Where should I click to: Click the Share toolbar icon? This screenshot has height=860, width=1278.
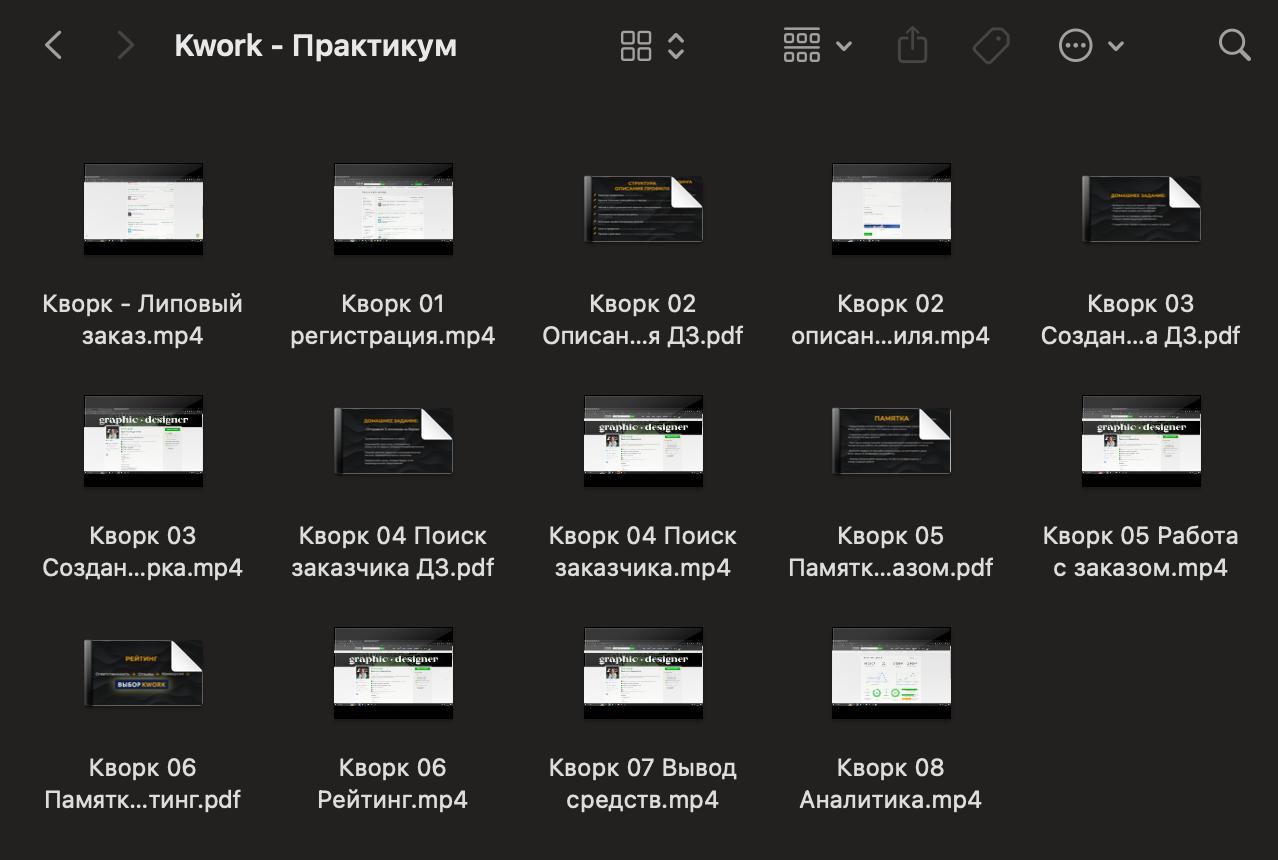point(912,45)
